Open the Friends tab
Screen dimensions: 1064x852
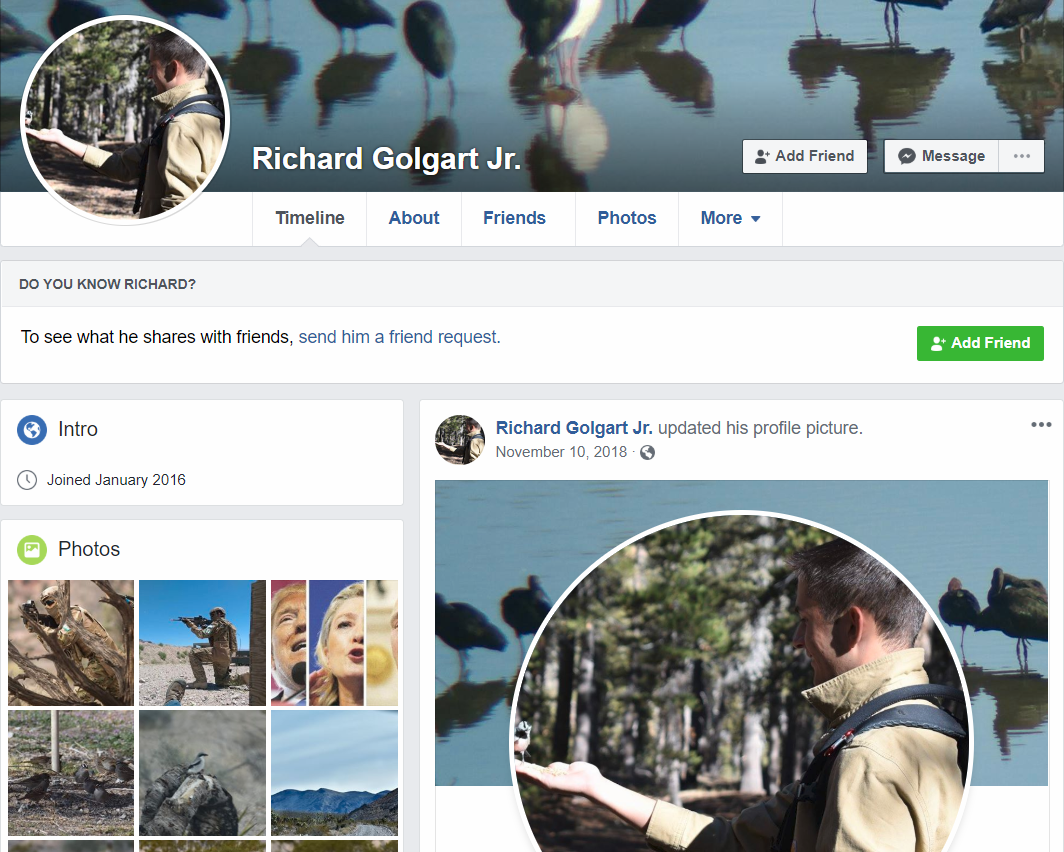pos(514,218)
